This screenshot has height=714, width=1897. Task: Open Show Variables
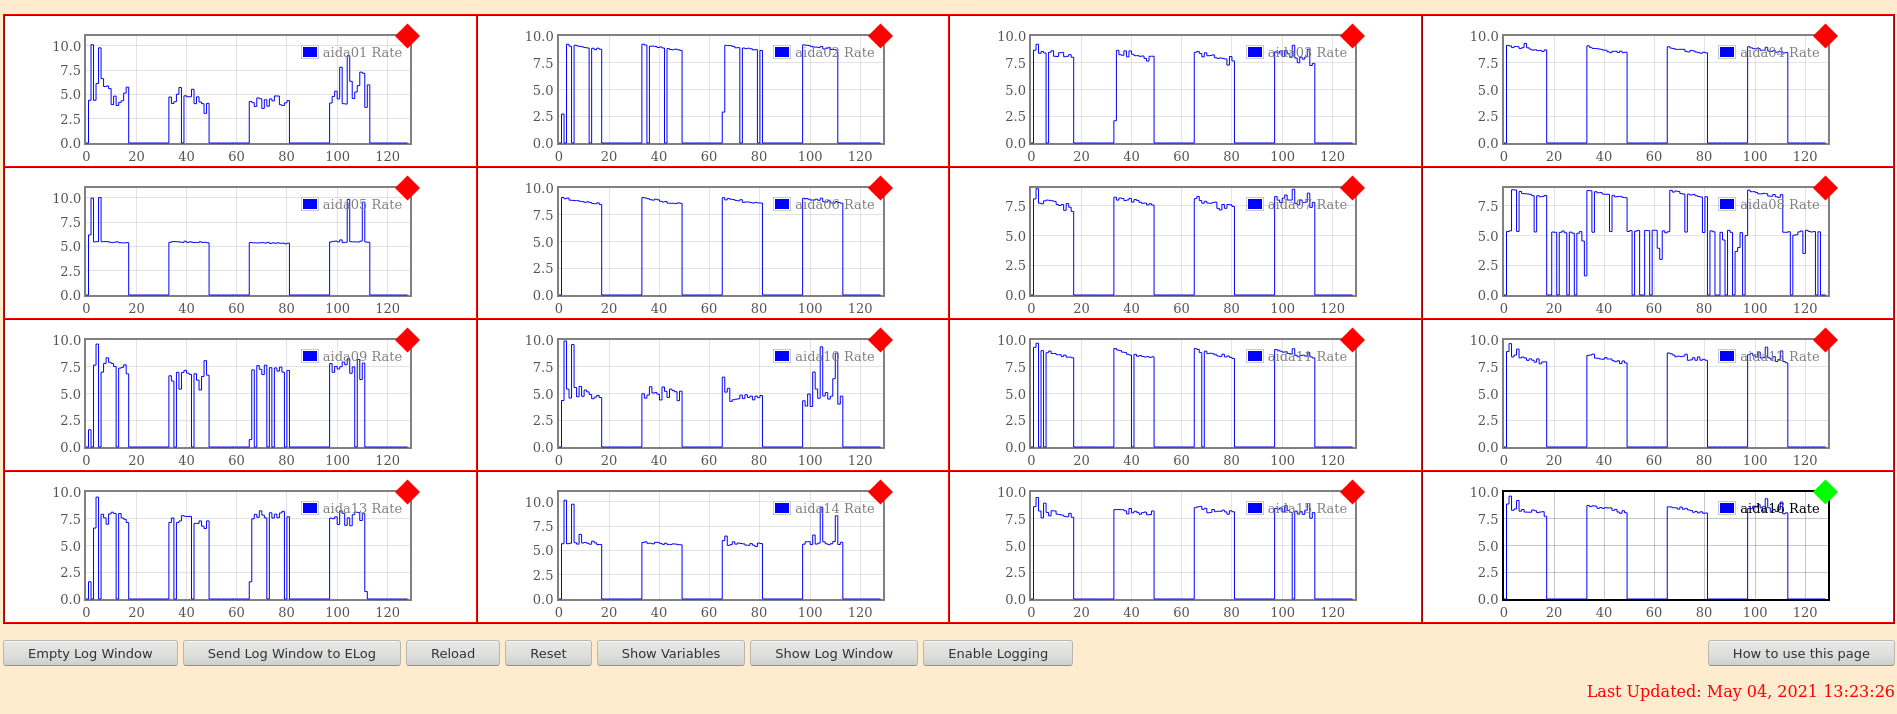click(671, 653)
